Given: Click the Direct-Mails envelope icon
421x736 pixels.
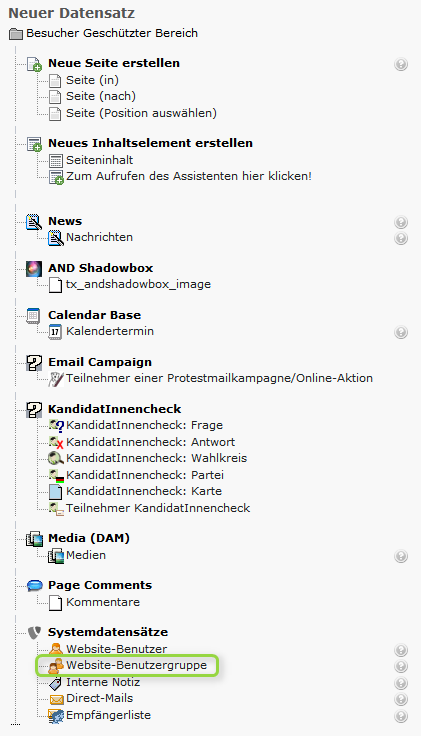Looking at the screenshot, I should click(x=56, y=699).
